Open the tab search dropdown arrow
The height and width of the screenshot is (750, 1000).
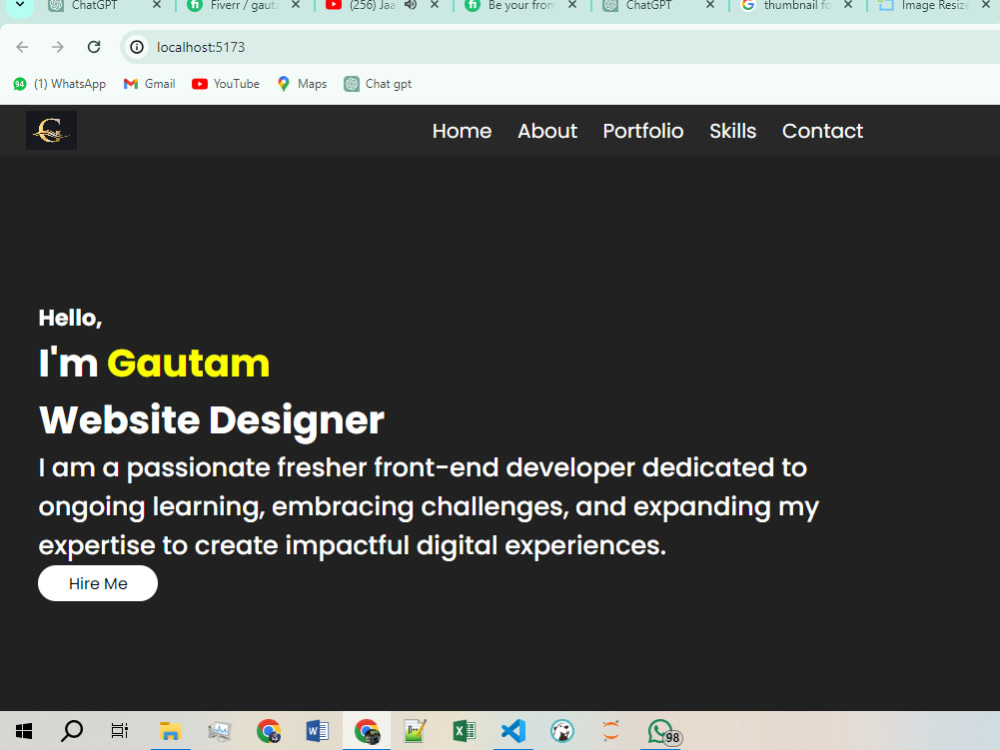pyautogui.click(x=20, y=6)
